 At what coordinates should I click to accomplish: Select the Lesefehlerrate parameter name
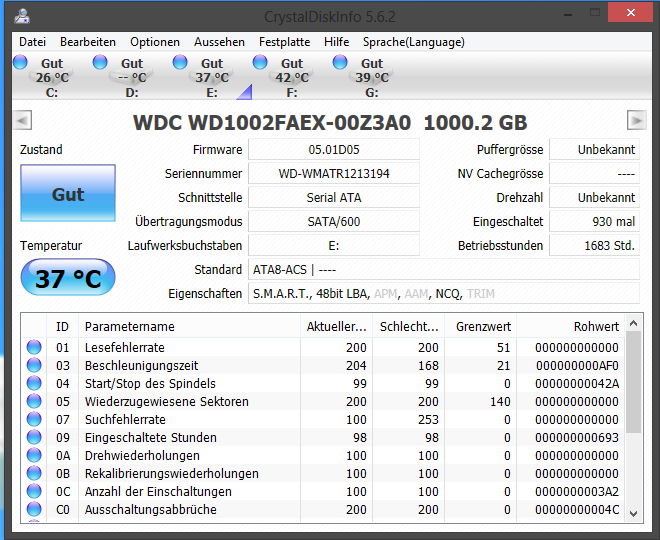point(125,348)
